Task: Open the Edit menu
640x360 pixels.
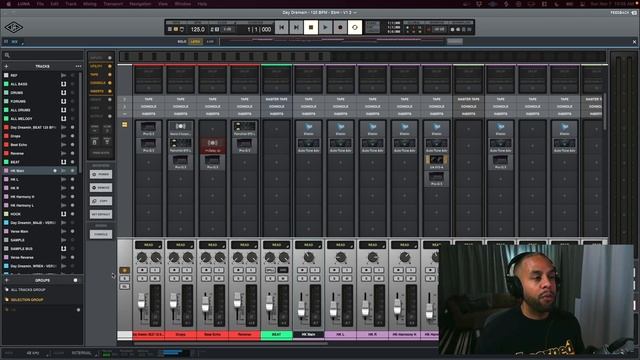Action: [54, 4]
